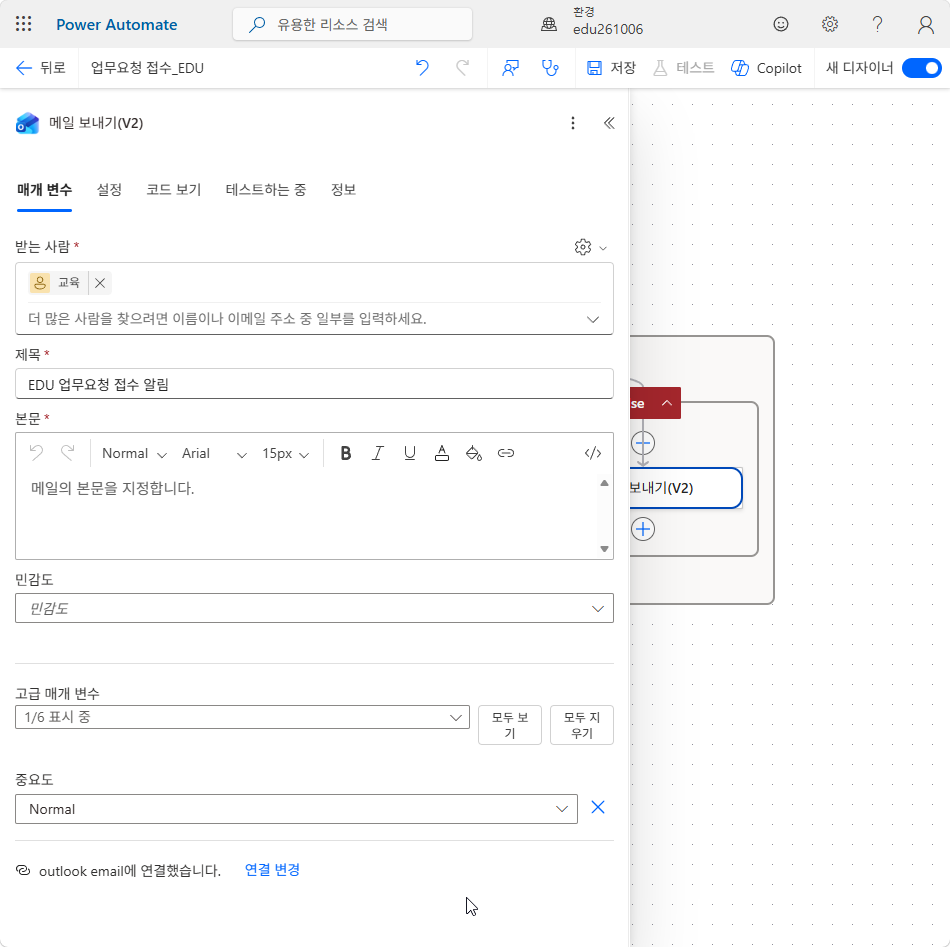Remove the 중요도 parameter with X
950x947 pixels.
(597, 808)
